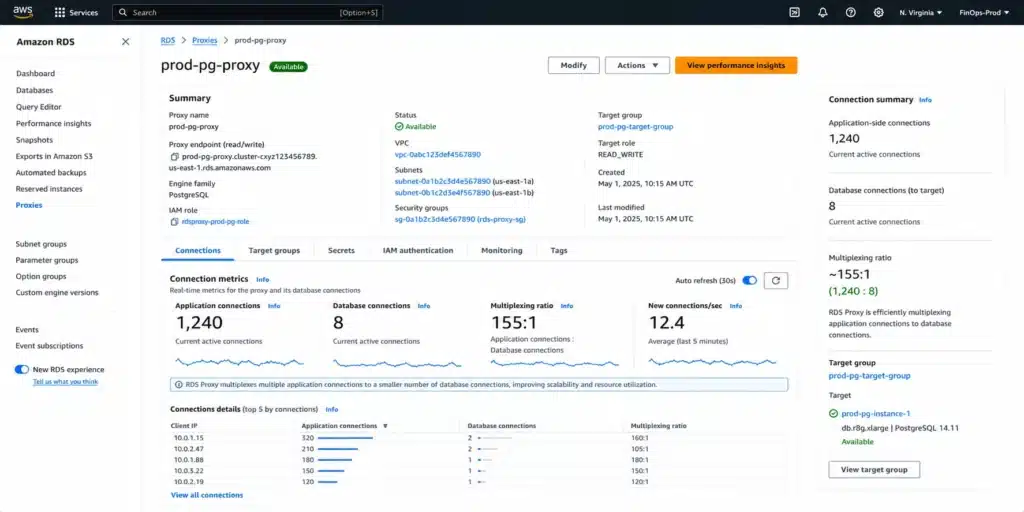The image size is (1024, 512).
Task: Click Info next to Application connections metric
Action: point(274,306)
